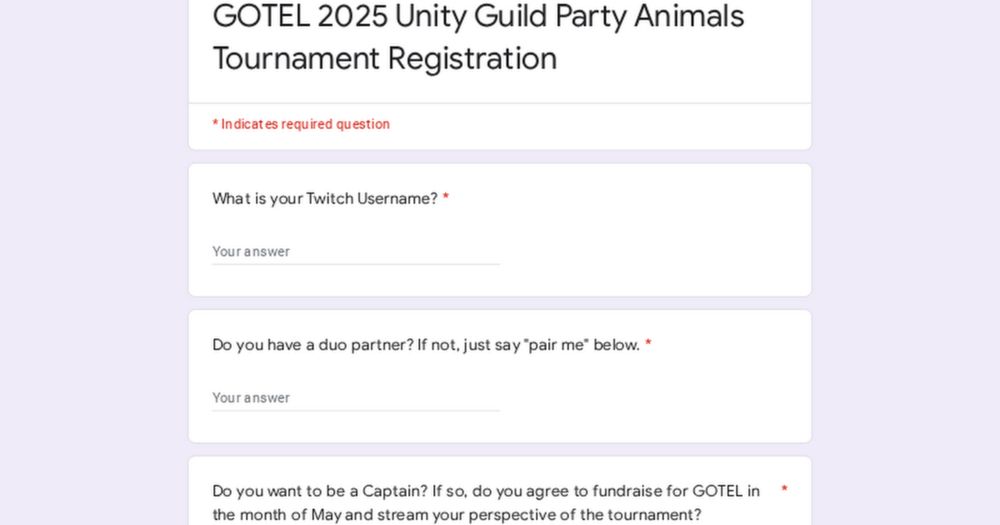The height and width of the screenshot is (525, 1000).
Task: Click the red asterisk after 'pair me' question
Action: [x=648, y=344]
